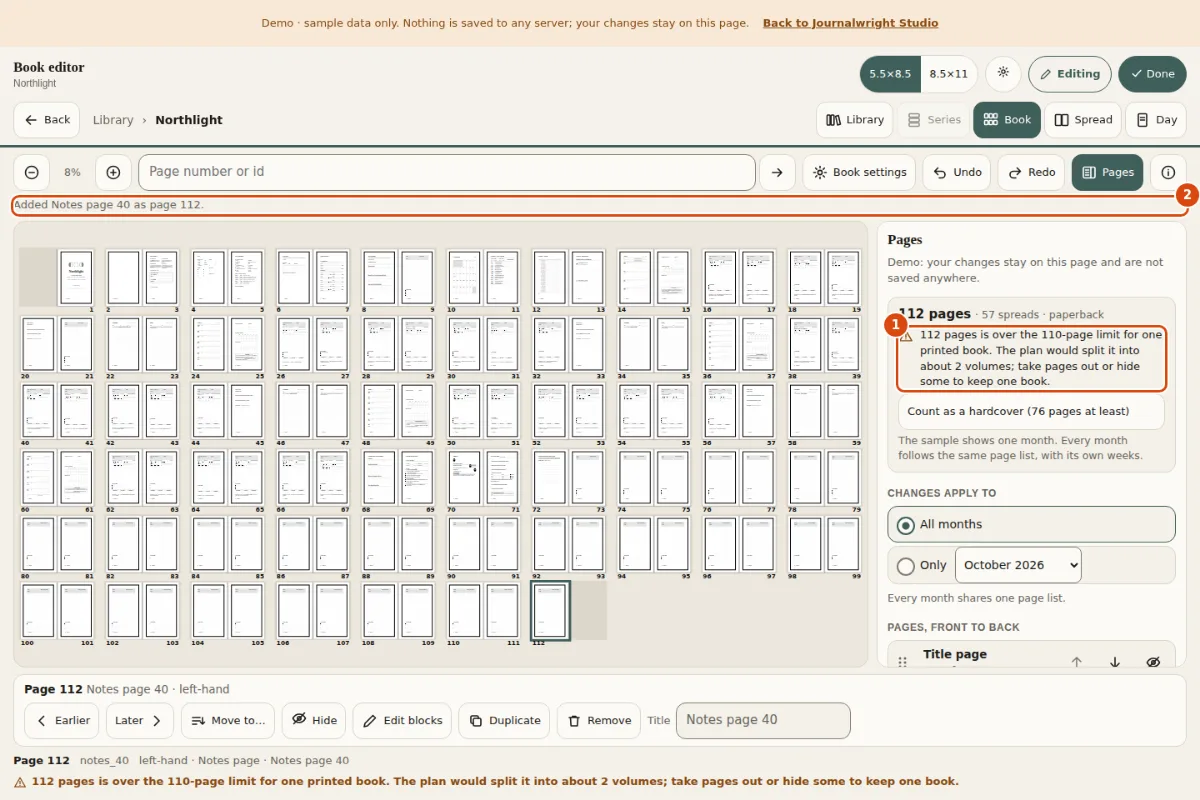This screenshot has width=1200, height=800.
Task: Toggle the light/dark theme sun icon
Action: (x=1003, y=73)
